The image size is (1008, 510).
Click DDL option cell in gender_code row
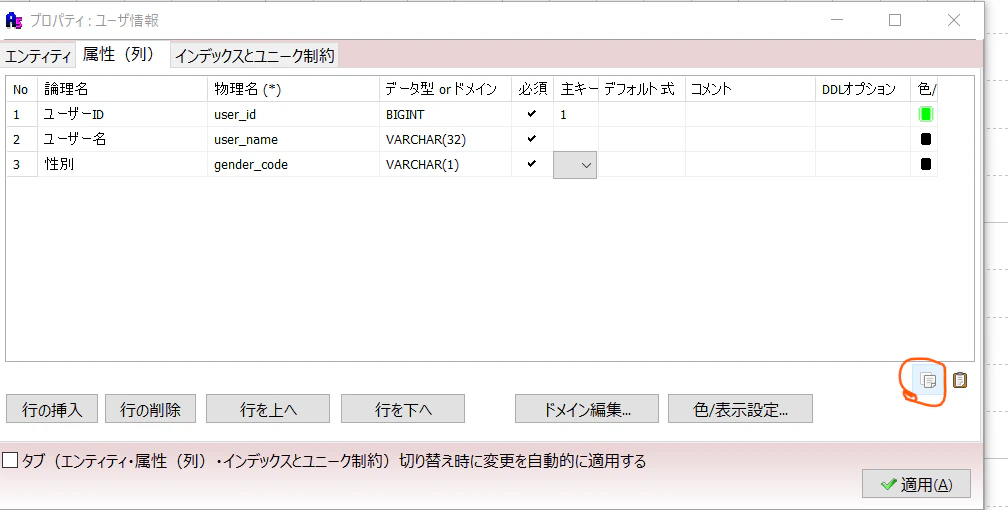pos(863,164)
